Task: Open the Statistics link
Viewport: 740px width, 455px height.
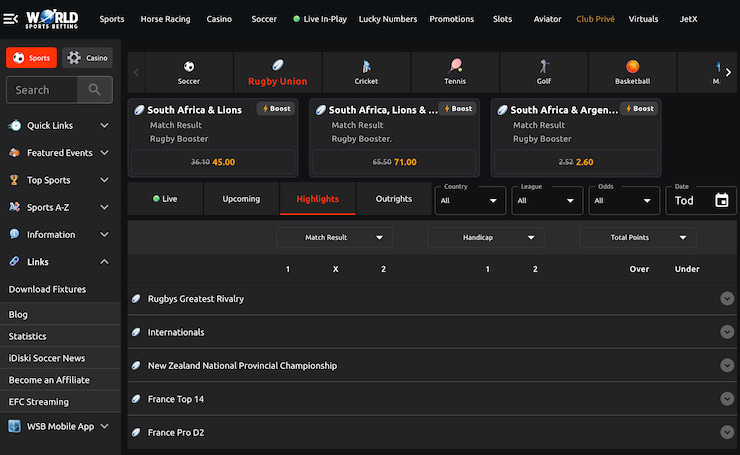Action: point(27,336)
